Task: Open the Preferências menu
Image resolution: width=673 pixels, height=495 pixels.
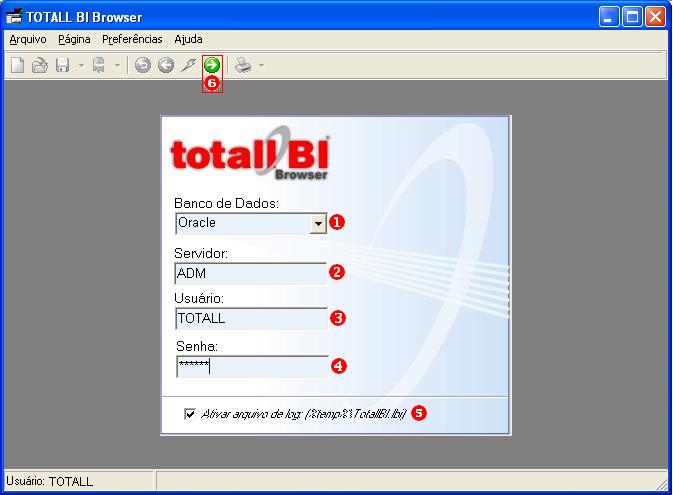Action: pos(132,39)
